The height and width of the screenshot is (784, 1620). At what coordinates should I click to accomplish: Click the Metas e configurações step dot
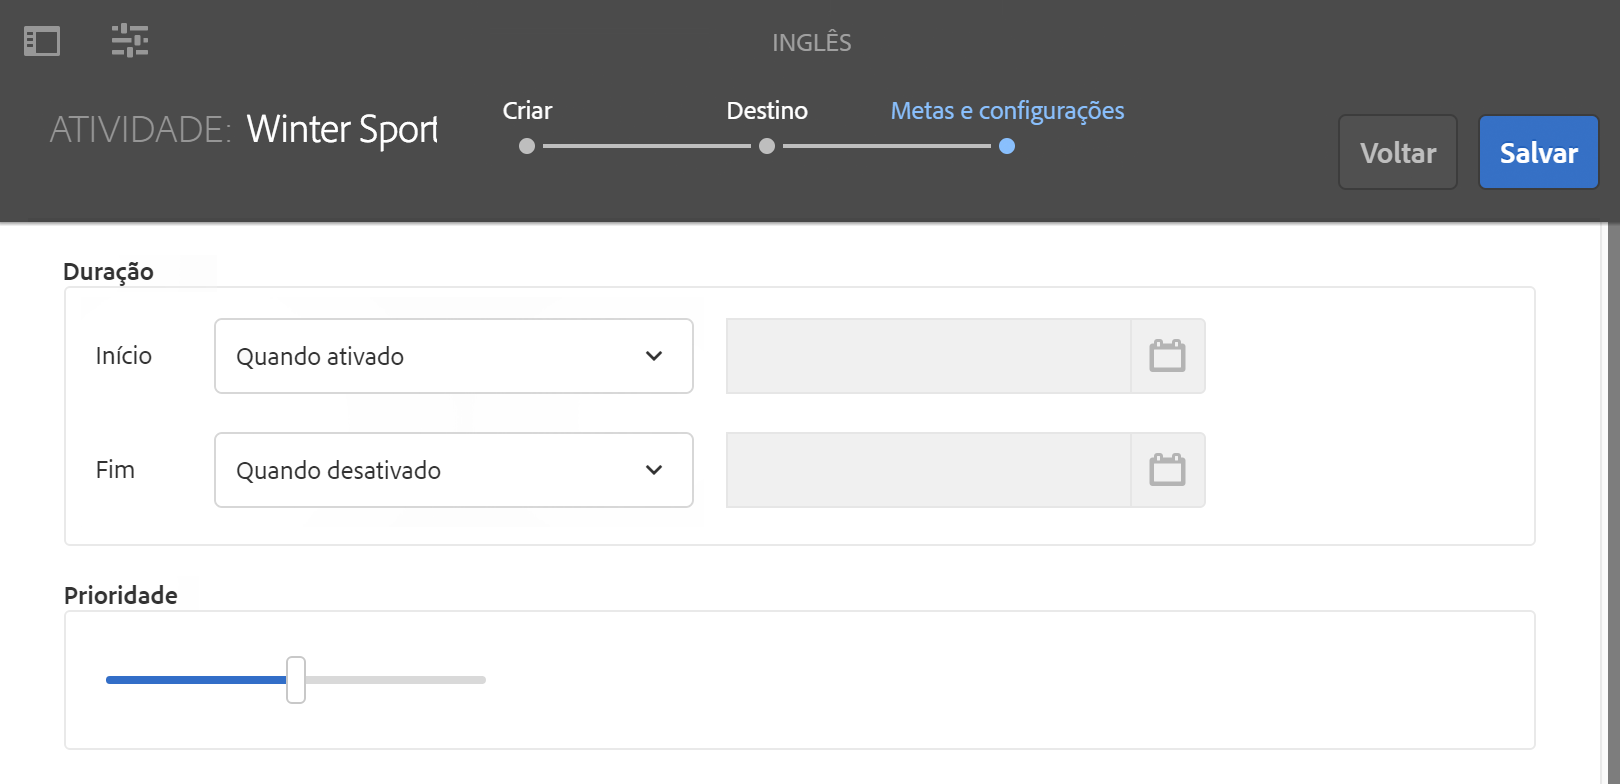point(1007,146)
